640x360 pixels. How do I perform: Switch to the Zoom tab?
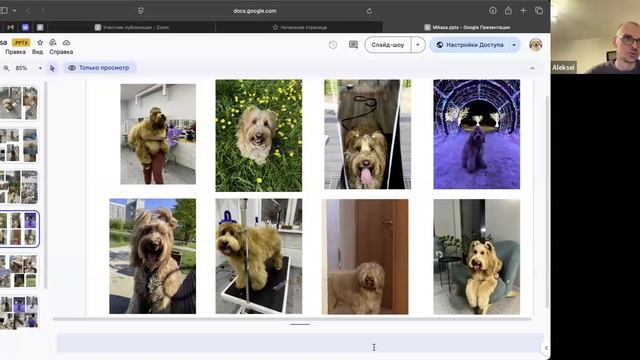coord(132,27)
